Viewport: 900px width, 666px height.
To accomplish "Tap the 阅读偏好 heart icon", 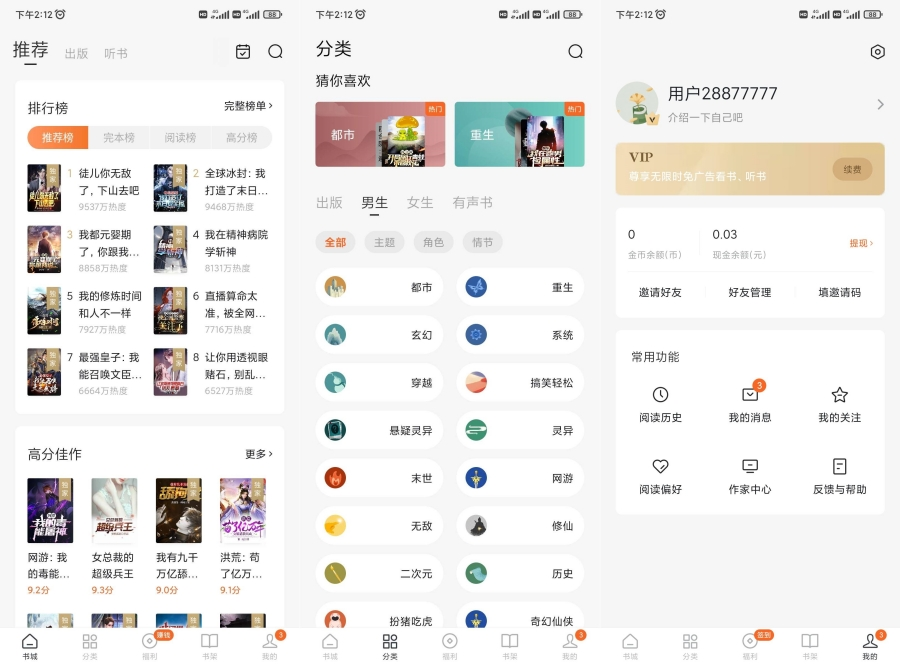I will (x=660, y=466).
